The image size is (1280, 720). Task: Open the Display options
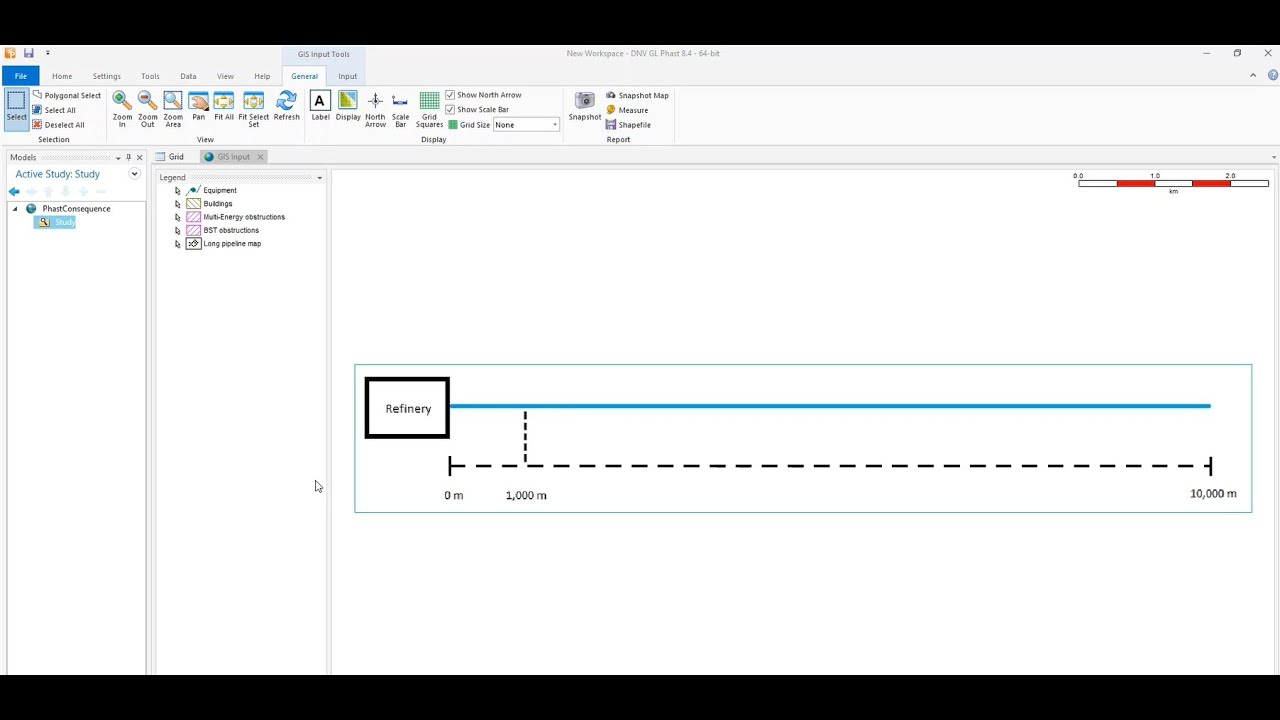[348, 108]
